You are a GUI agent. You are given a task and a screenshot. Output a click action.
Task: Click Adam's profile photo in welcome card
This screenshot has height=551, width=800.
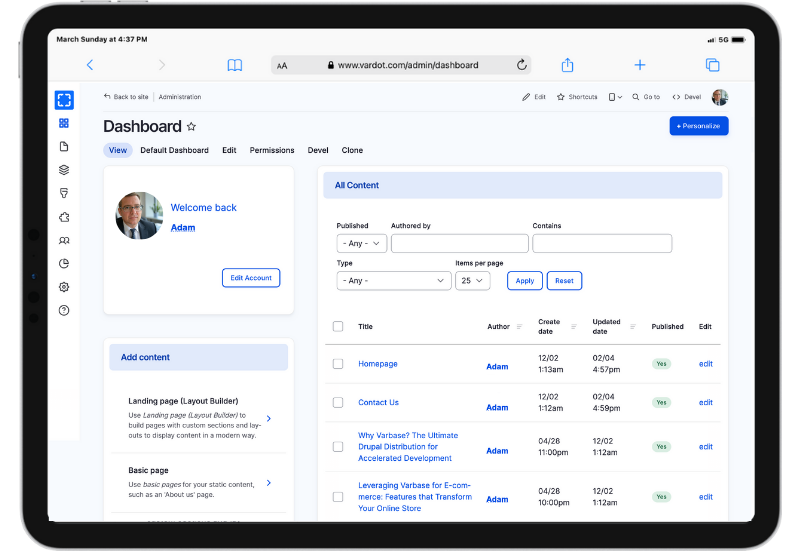pos(139,215)
